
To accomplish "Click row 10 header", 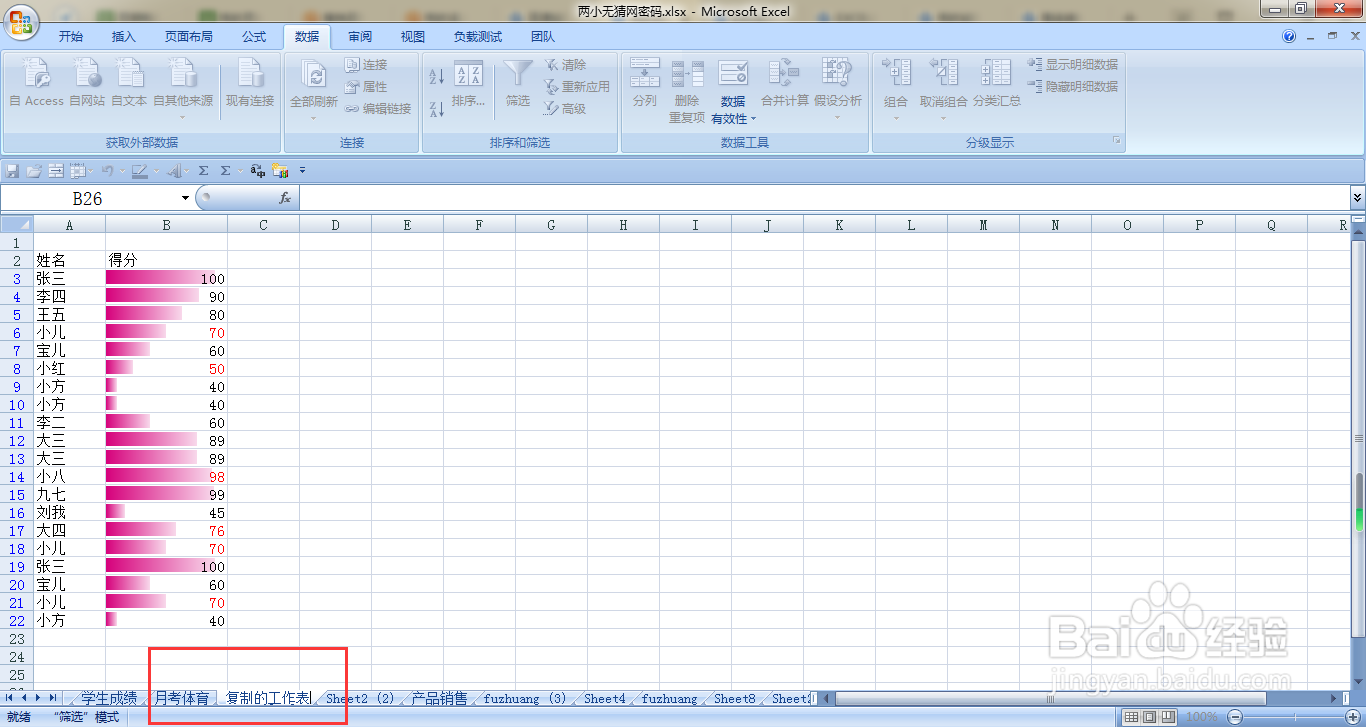I will (16, 405).
